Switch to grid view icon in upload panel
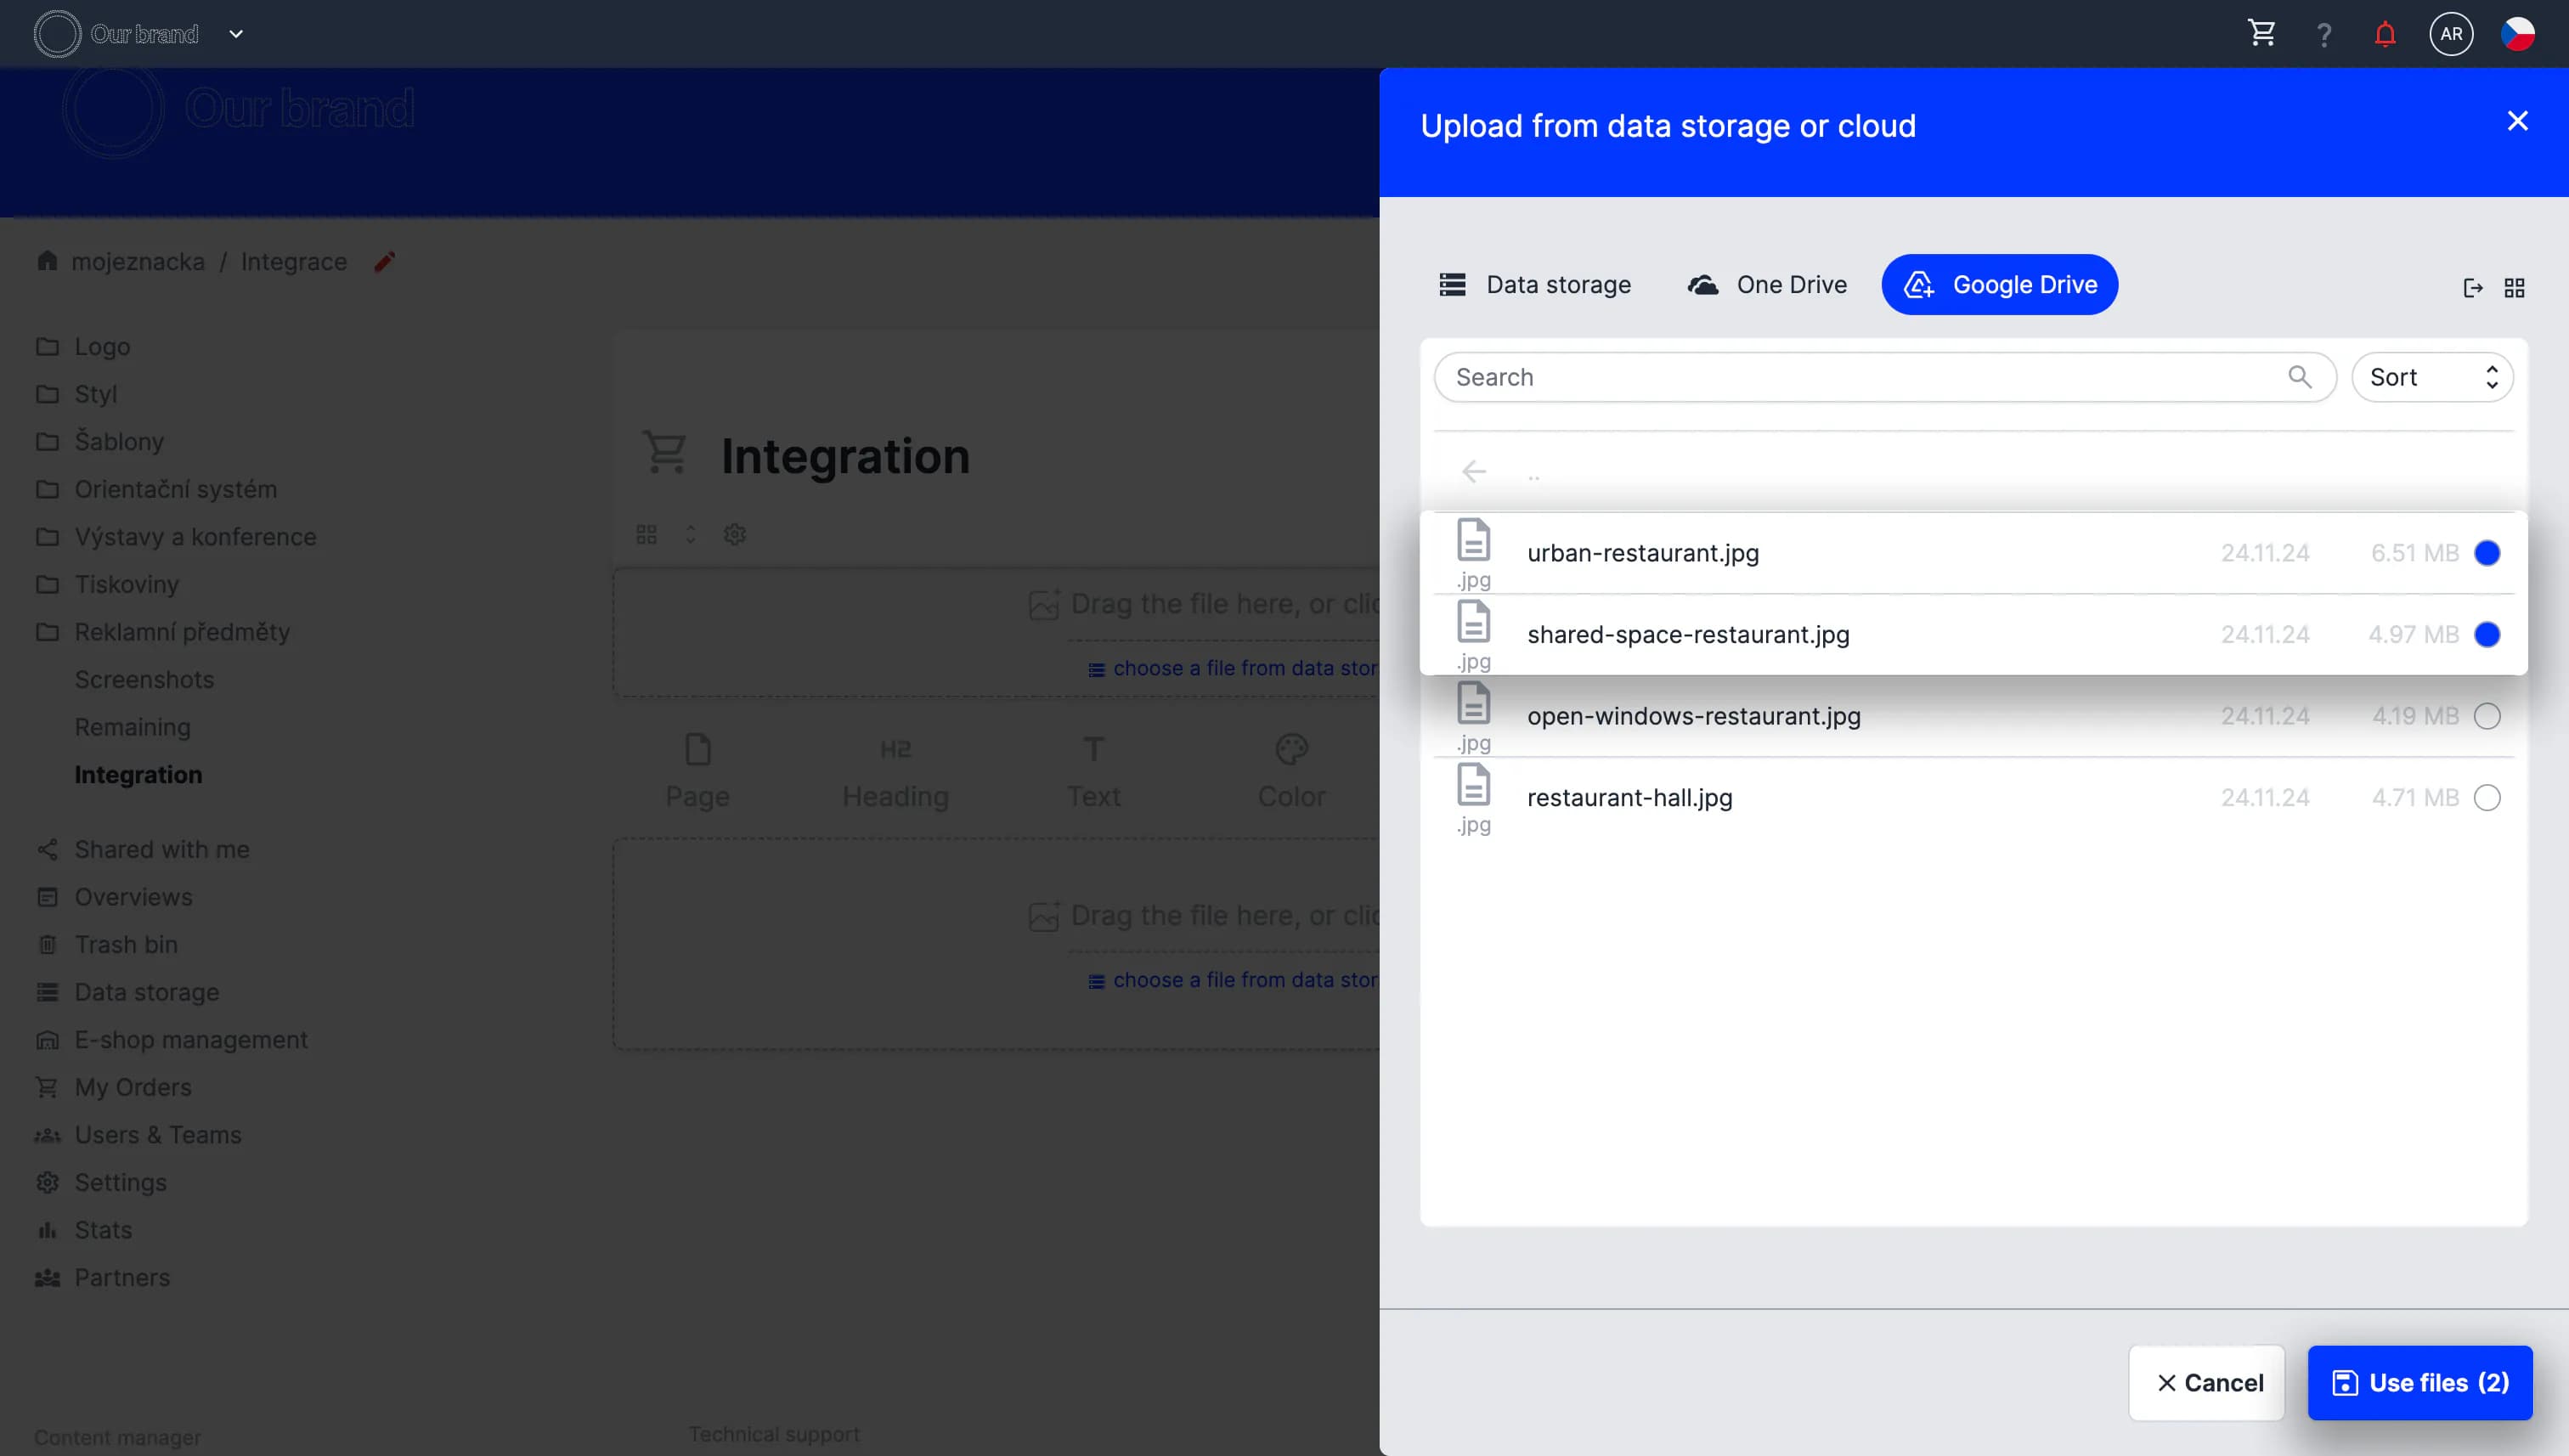 [2514, 288]
